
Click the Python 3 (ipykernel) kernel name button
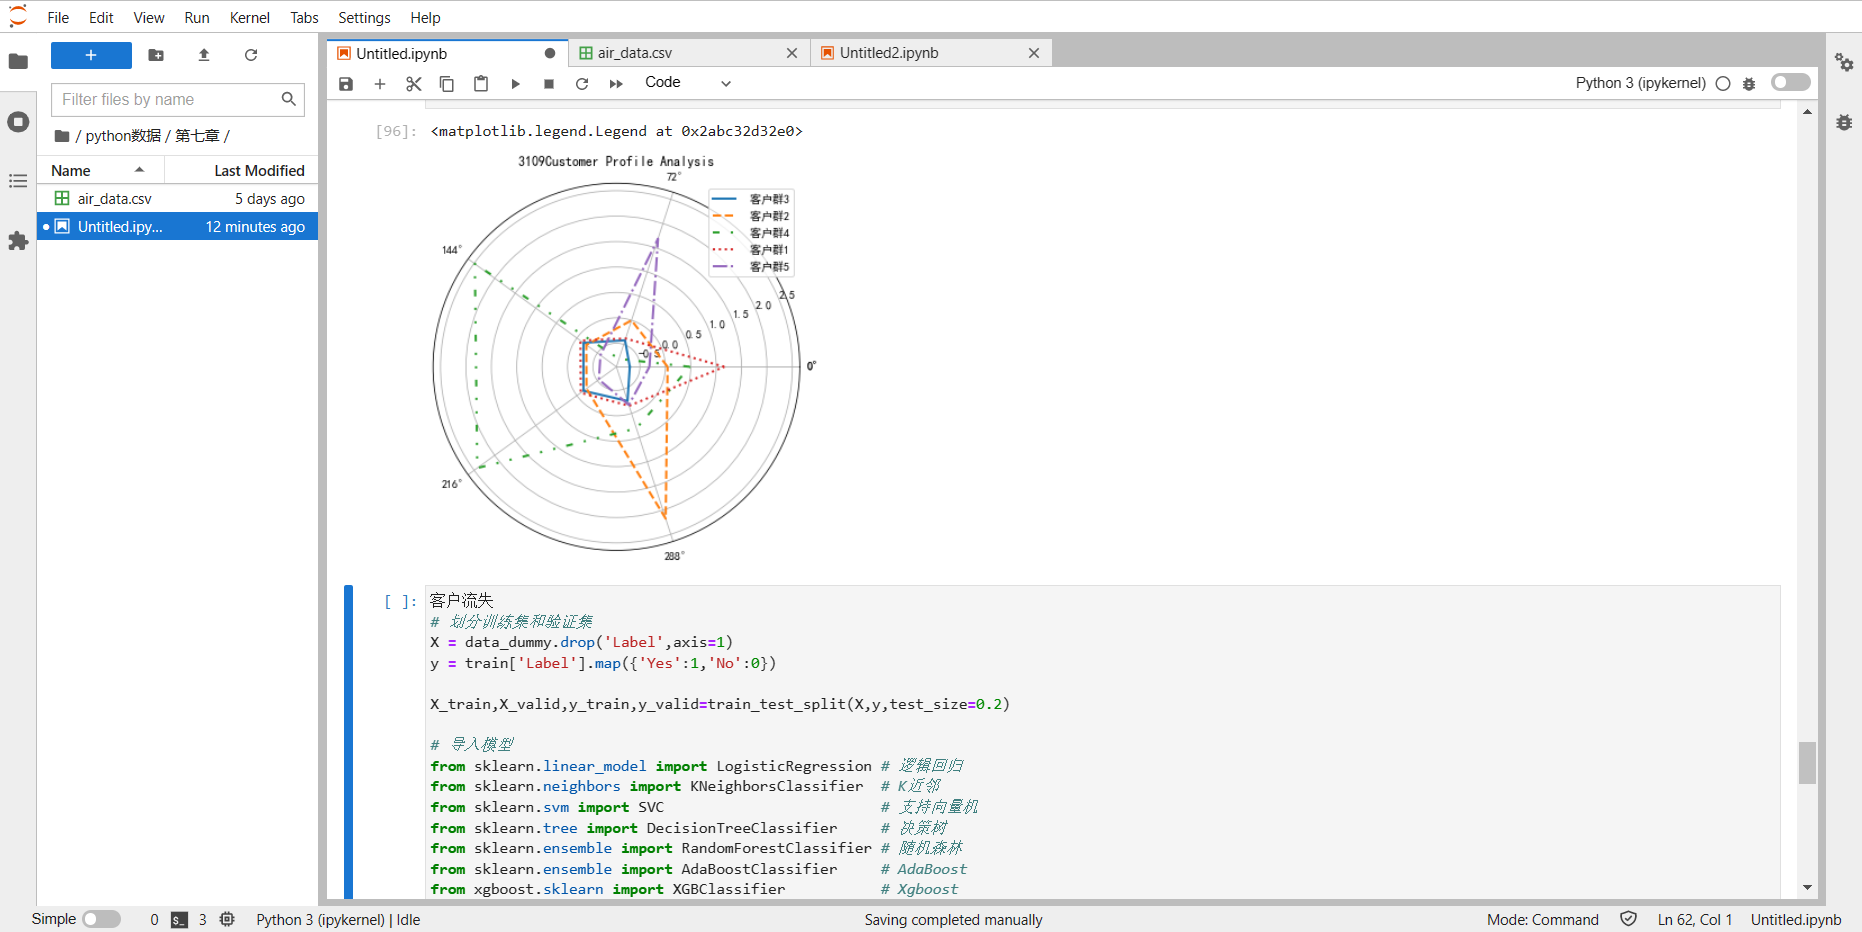coord(1640,83)
